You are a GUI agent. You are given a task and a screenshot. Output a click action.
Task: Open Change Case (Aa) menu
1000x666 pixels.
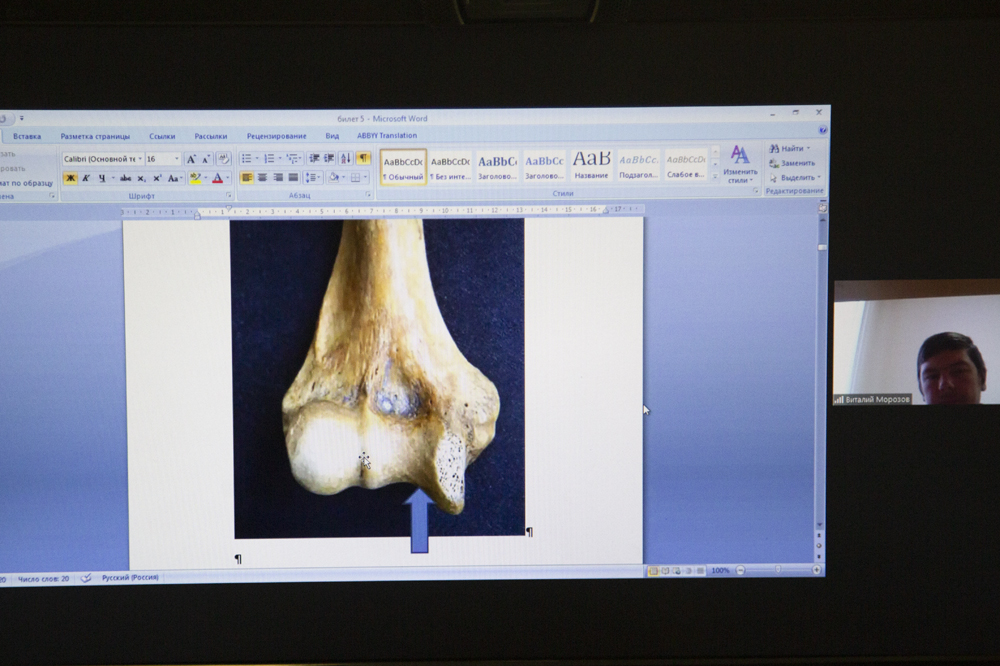point(173,179)
